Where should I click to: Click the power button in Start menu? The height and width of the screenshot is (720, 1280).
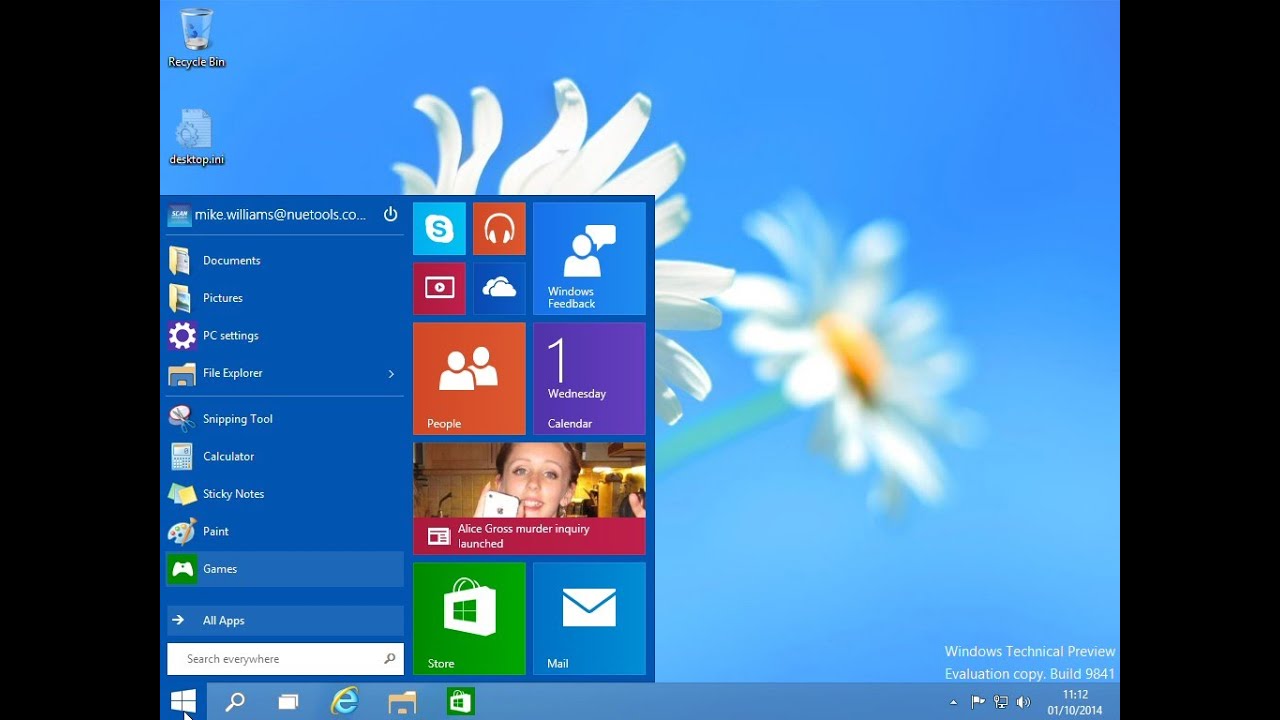click(x=390, y=214)
